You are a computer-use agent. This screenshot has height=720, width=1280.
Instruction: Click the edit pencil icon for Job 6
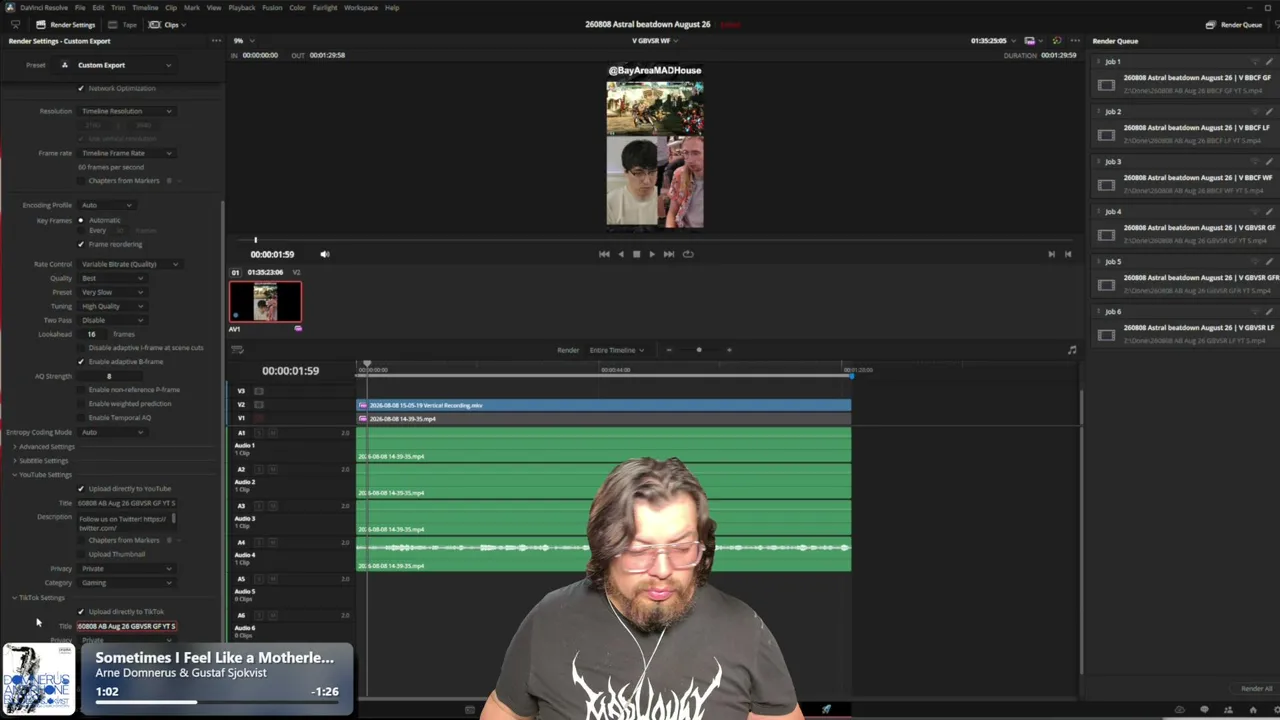pyautogui.click(x=1269, y=312)
